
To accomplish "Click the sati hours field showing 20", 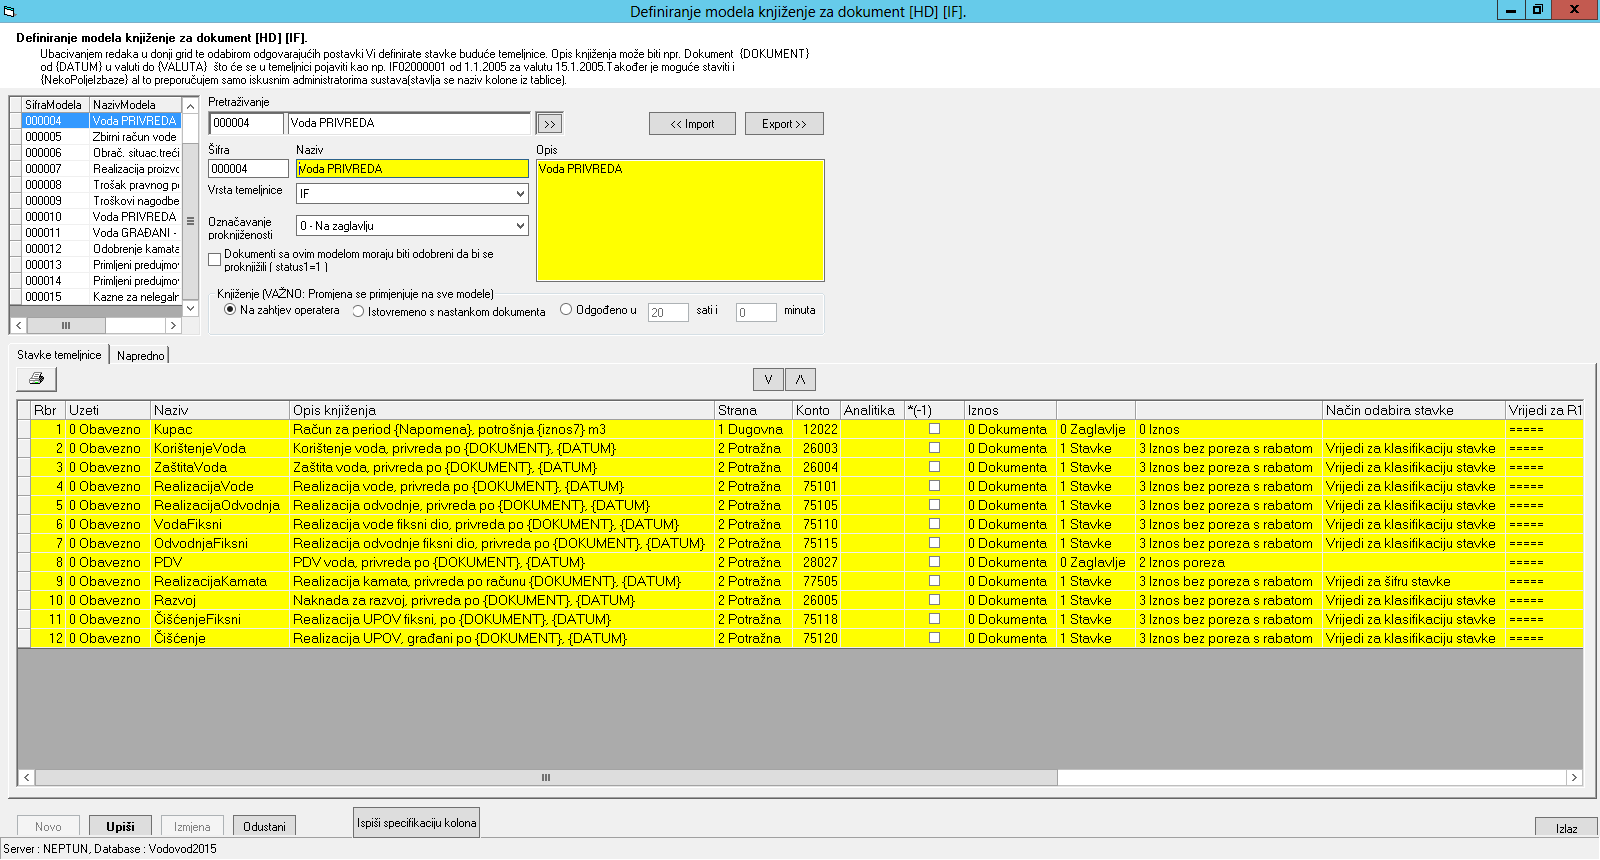I will [668, 312].
